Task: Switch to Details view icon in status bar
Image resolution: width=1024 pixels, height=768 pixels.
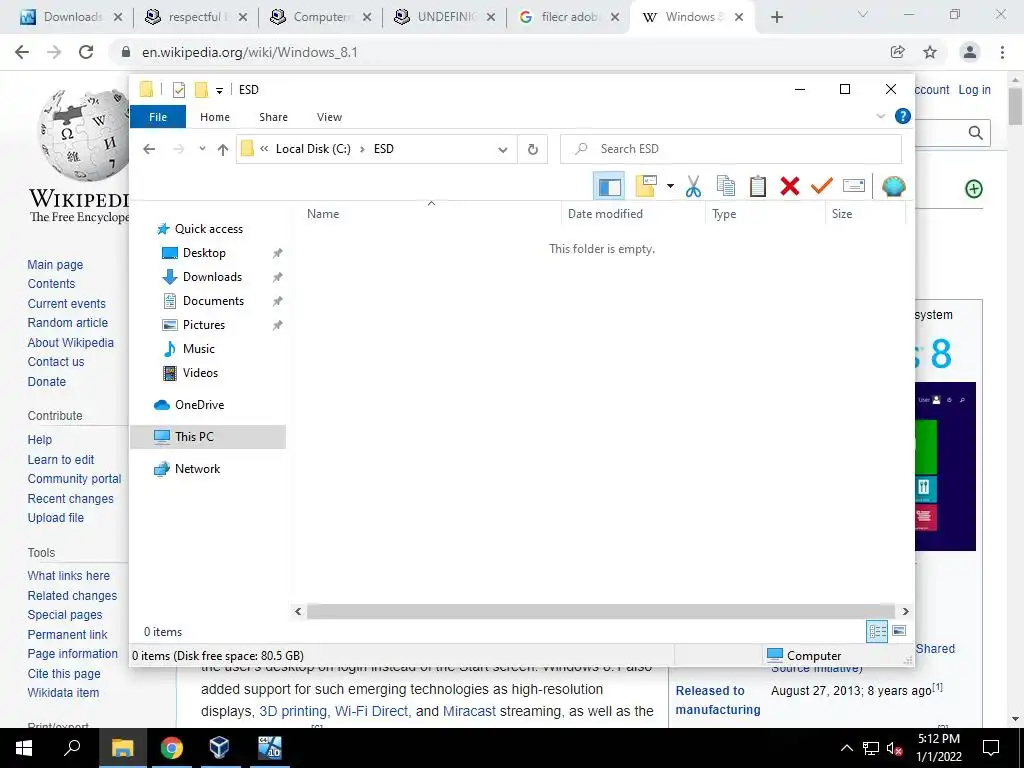Action: [x=877, y=631]
